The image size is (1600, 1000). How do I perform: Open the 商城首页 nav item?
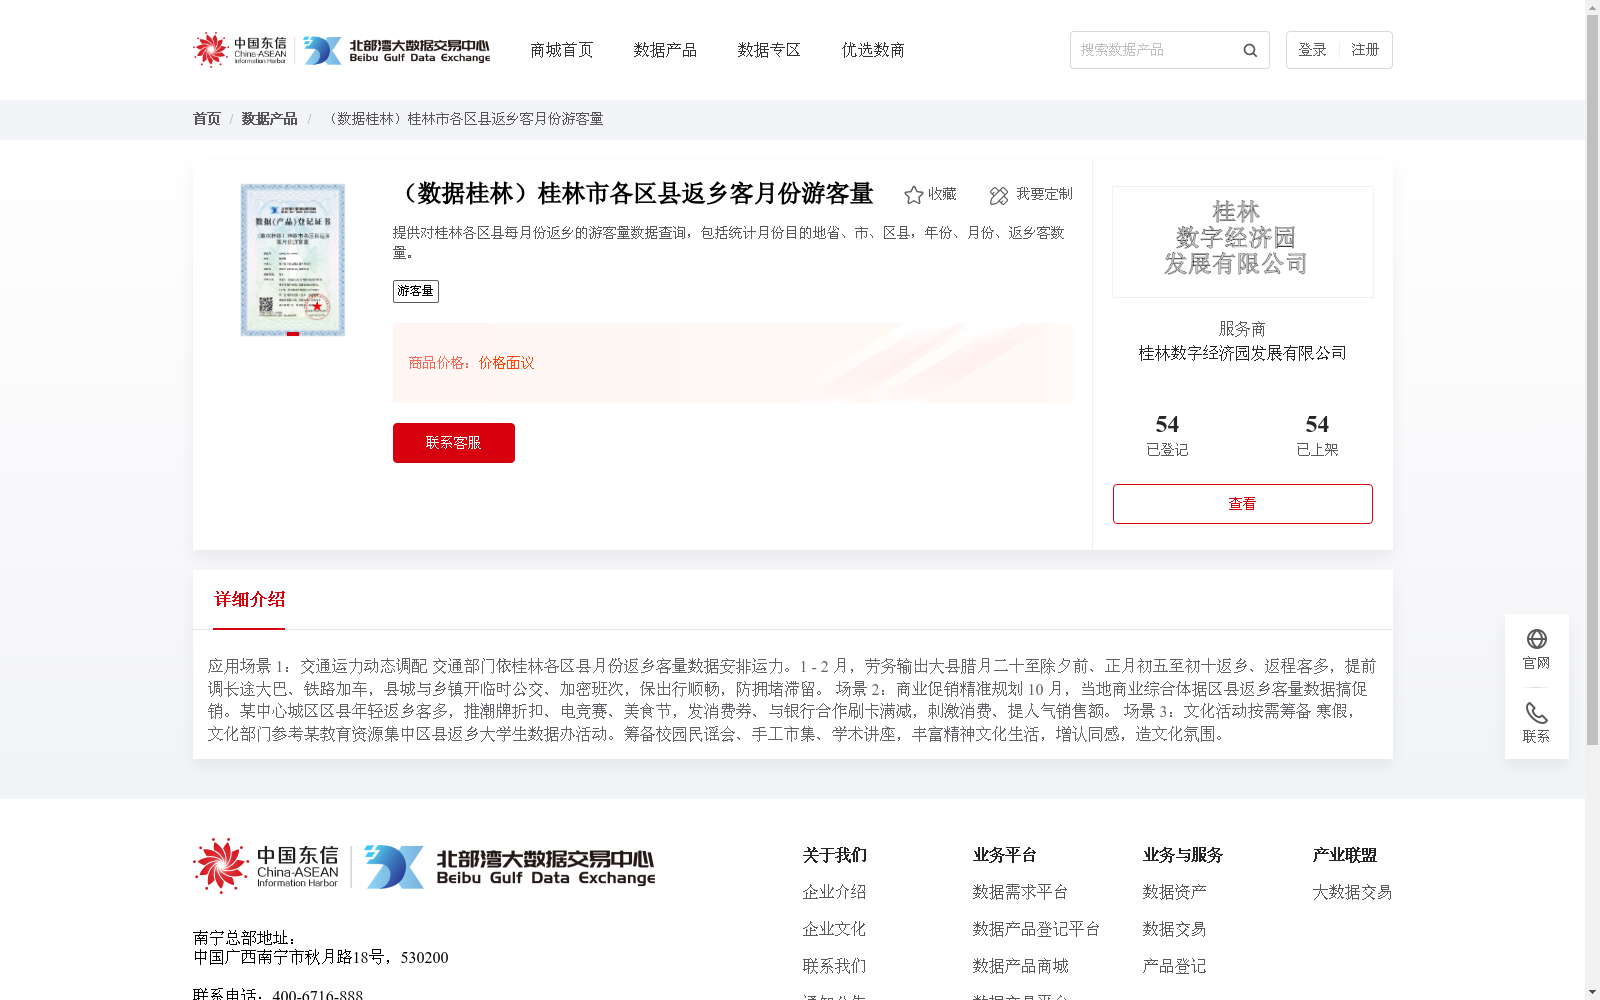point(562,50)
